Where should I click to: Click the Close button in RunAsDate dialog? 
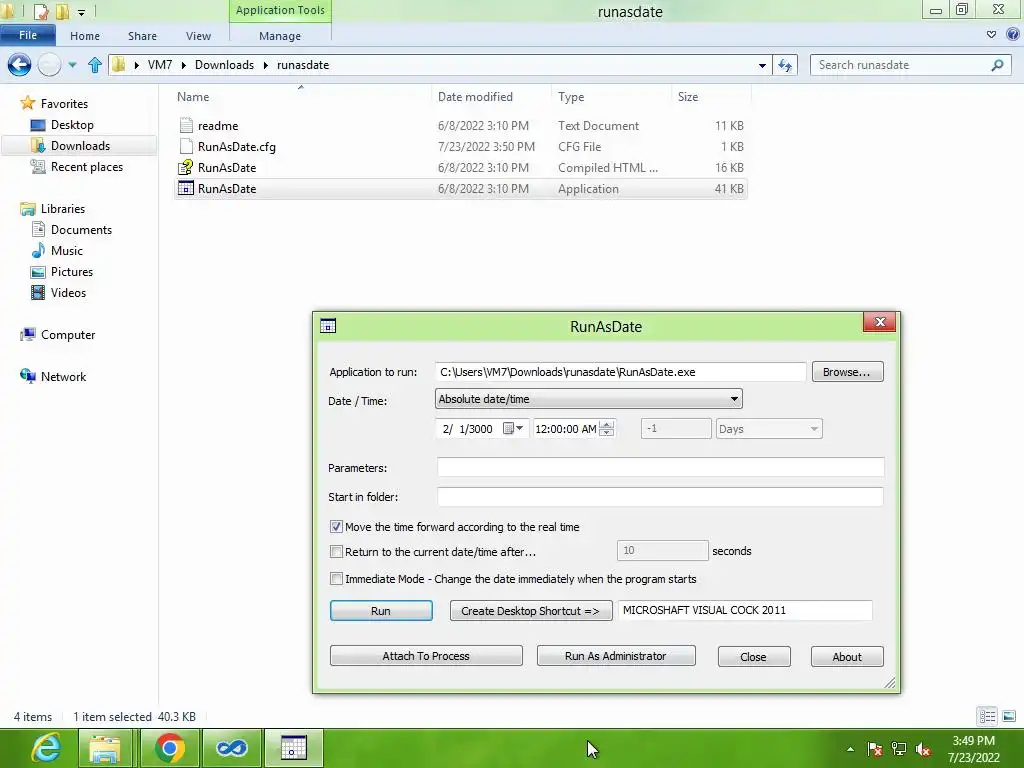click(754, 656)
